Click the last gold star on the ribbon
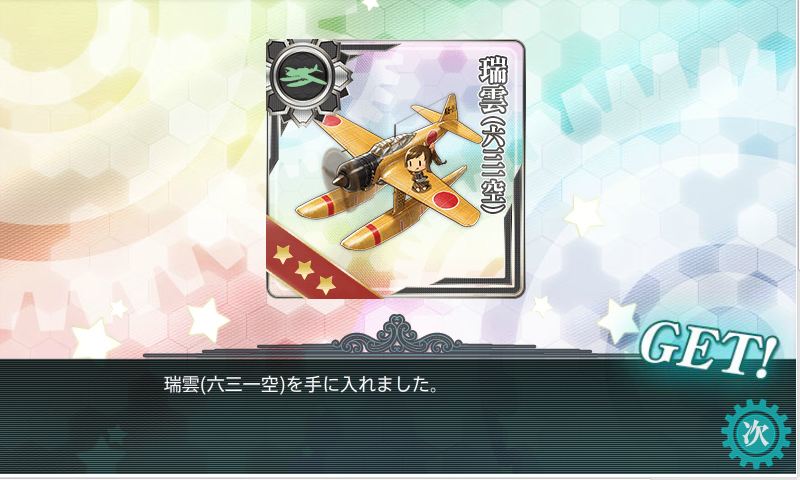The image size is (800, 480). point(325,285)
